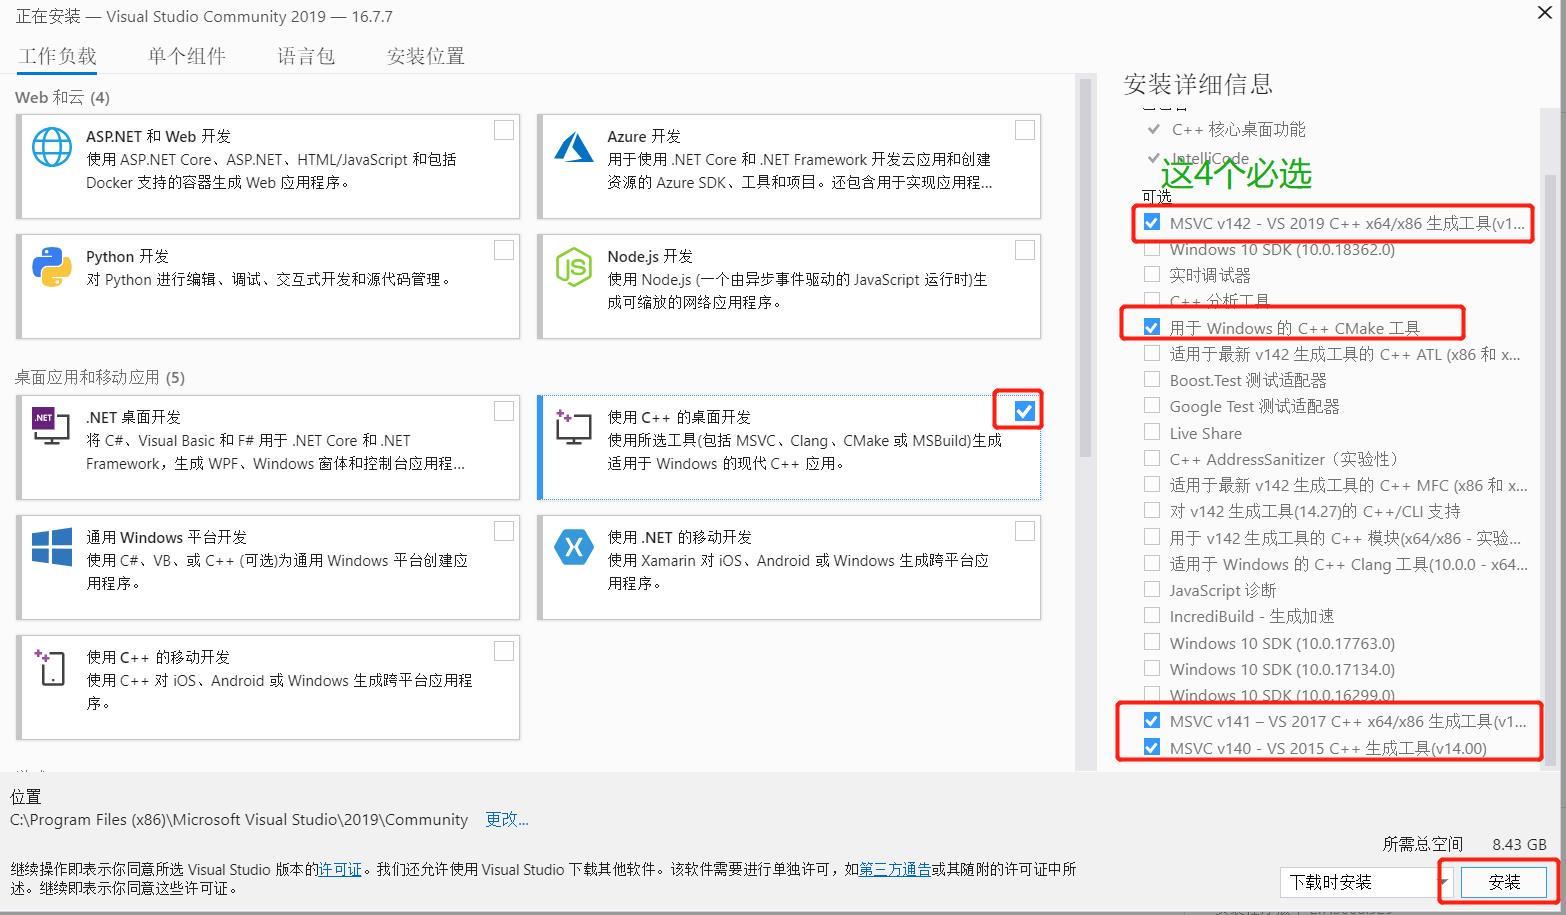Select the ASP.NET 和 Web 开发 workload title

[x=158, y=136]
